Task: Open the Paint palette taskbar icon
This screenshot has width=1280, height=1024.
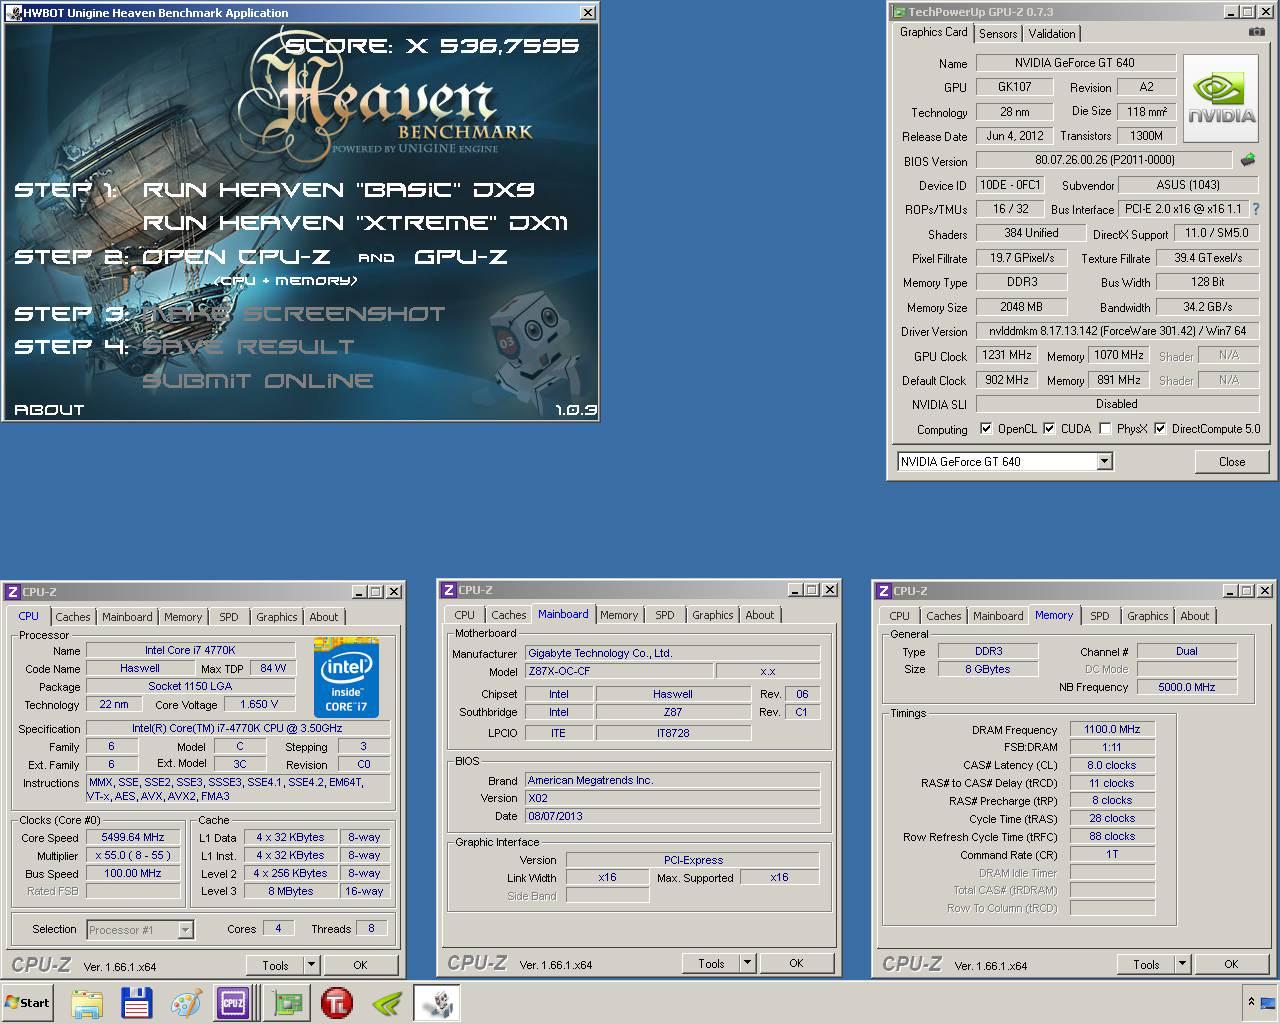Action: tap(186, 1002)
